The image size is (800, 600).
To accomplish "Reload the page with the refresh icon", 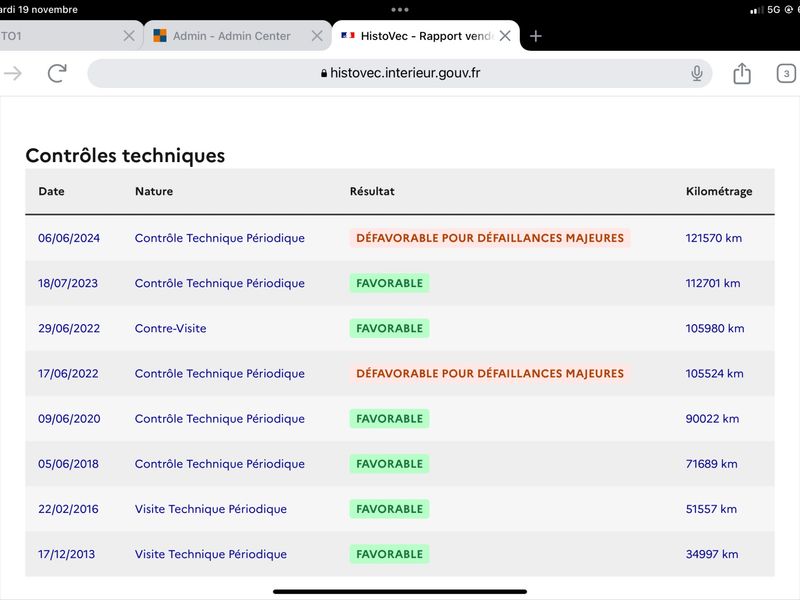I will (57, 73).
